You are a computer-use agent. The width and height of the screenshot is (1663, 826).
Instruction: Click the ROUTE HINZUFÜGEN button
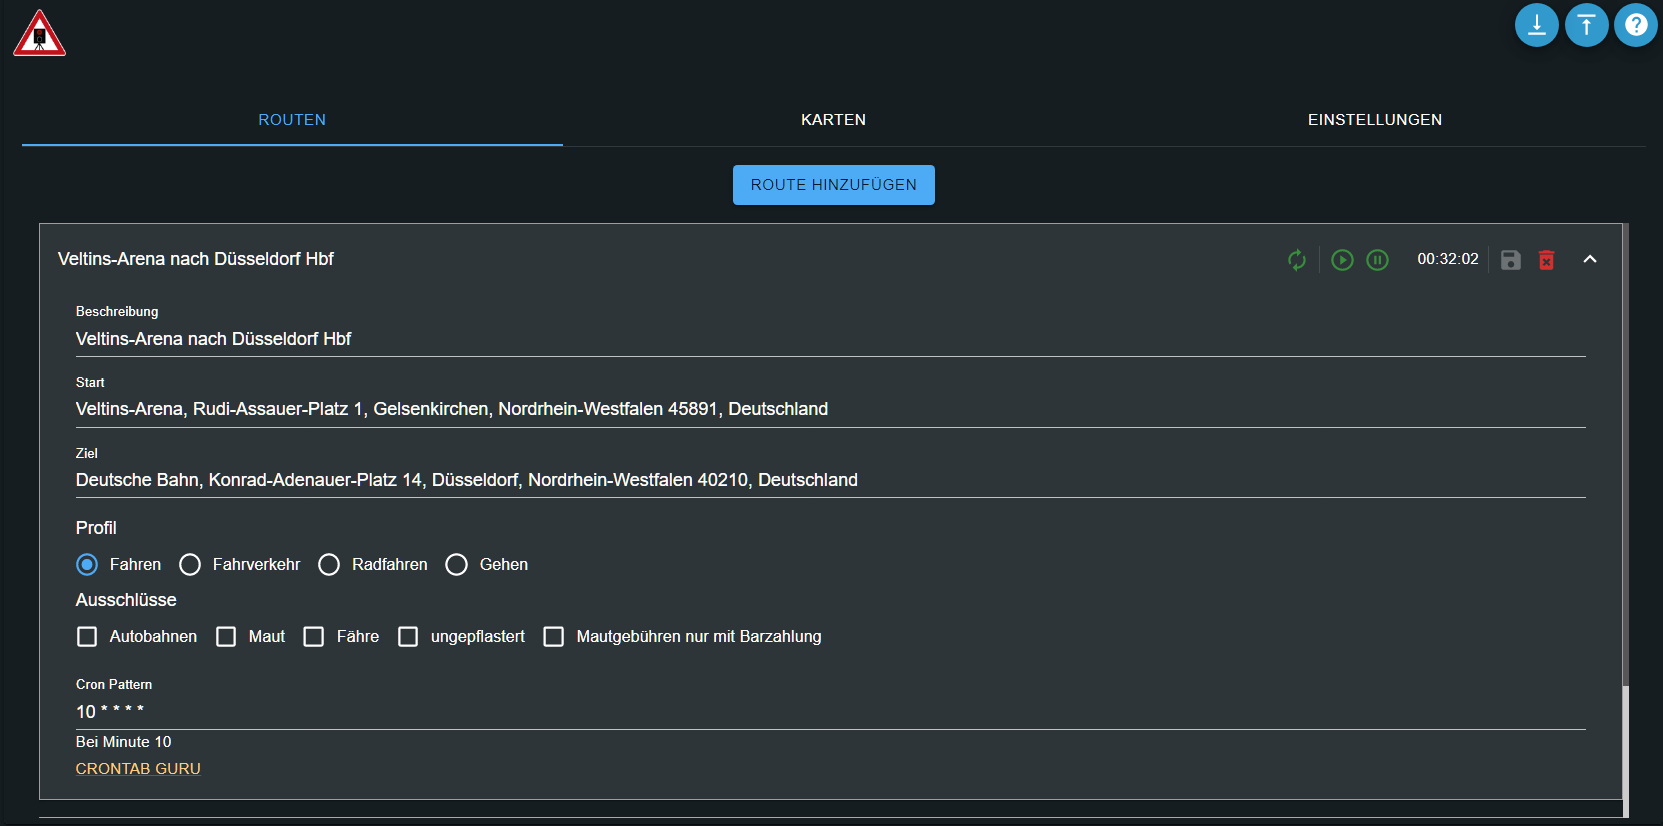coord(834,185)
